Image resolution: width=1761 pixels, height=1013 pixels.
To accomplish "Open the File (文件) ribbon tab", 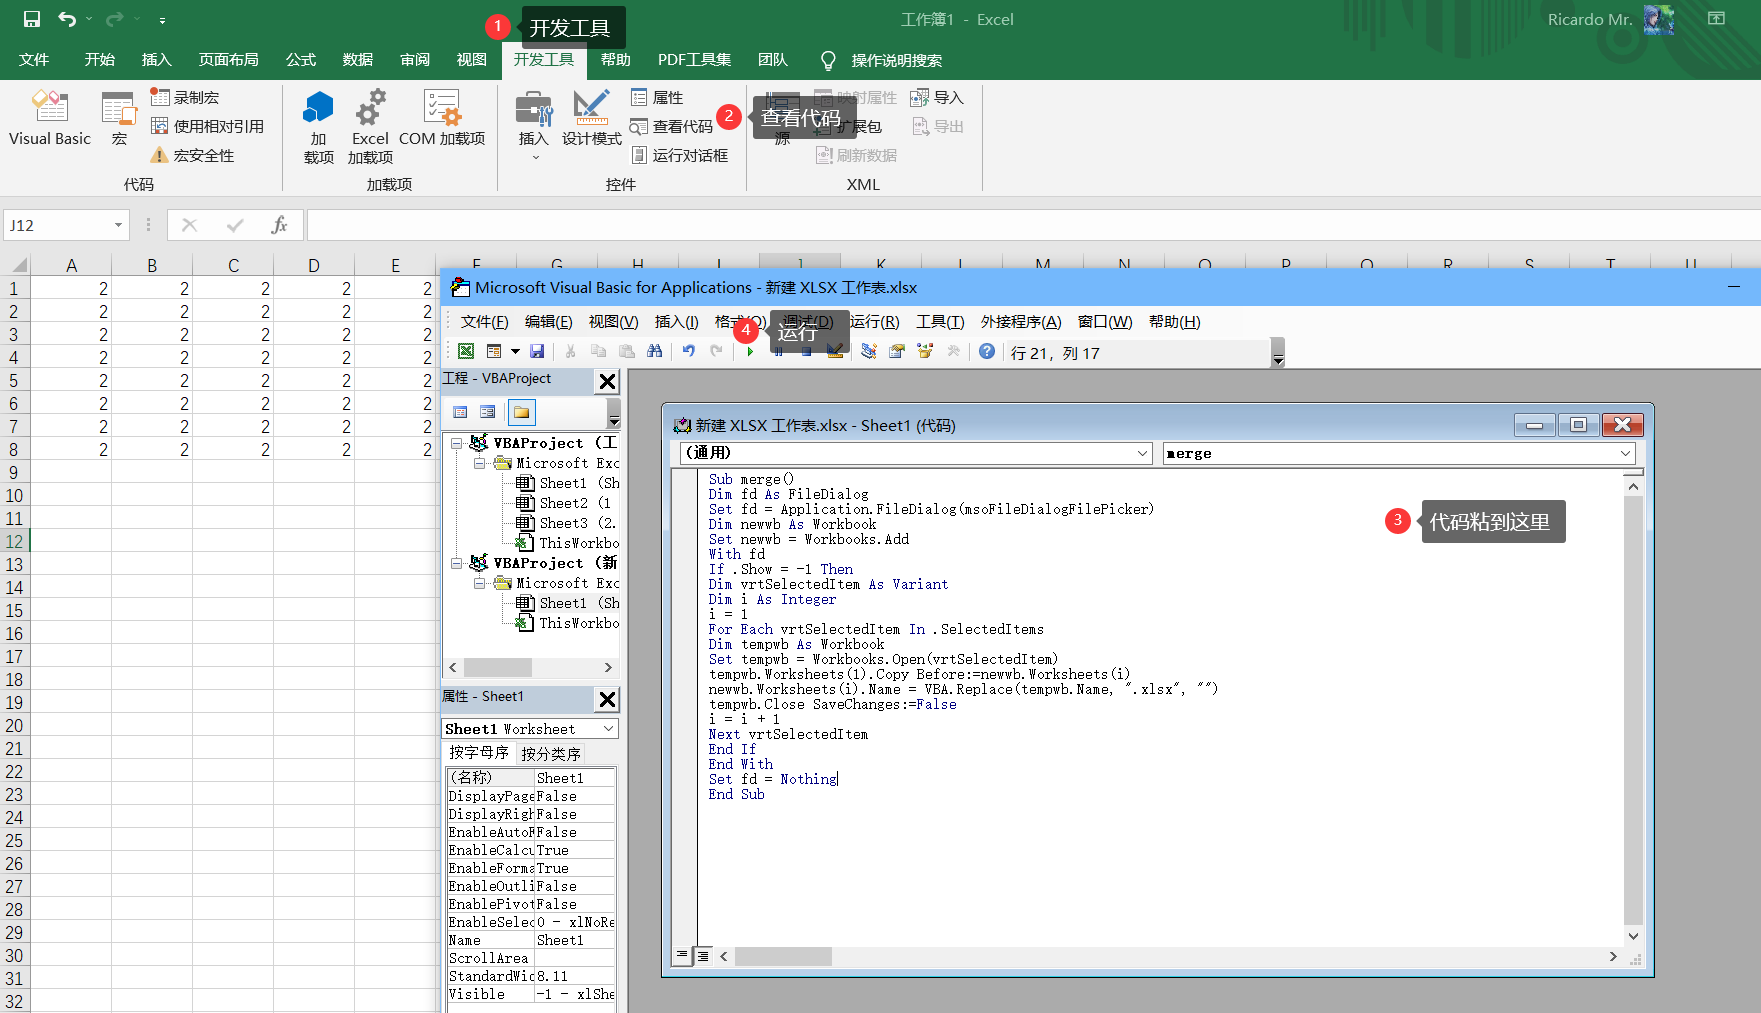I will (34, 60).
